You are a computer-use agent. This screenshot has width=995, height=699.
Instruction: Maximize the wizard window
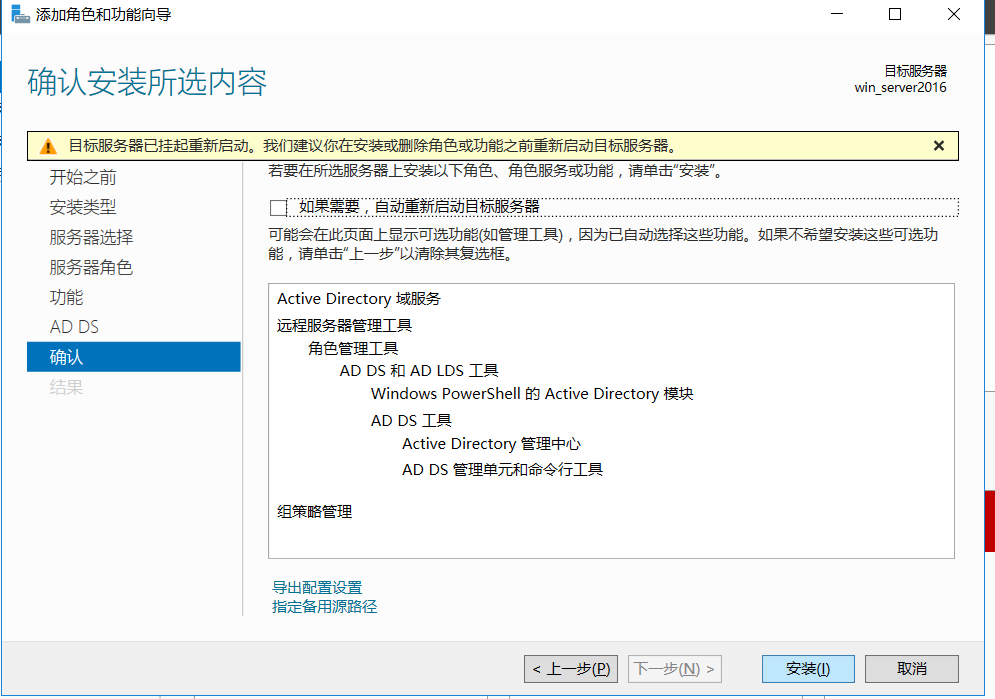[895, 14]
